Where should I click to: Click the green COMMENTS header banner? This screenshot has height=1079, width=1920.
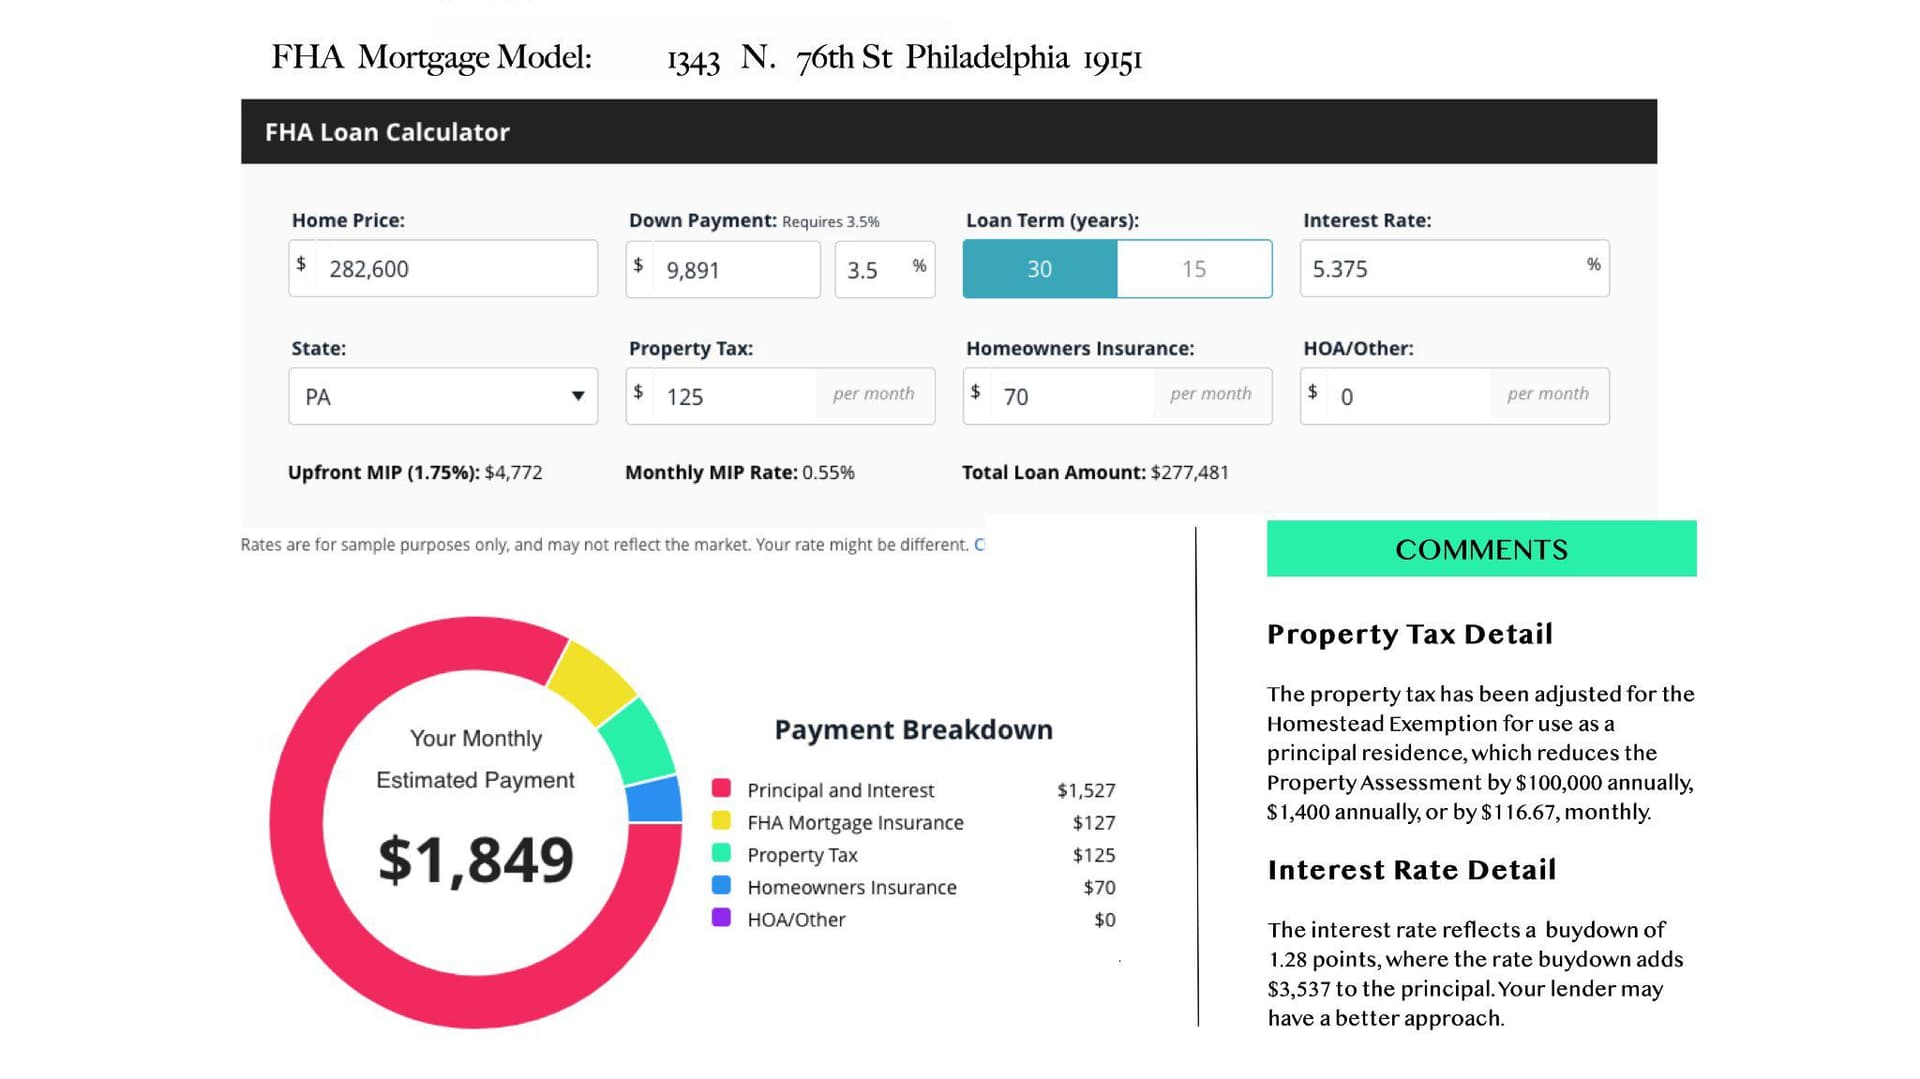(x=1481, y=548)
